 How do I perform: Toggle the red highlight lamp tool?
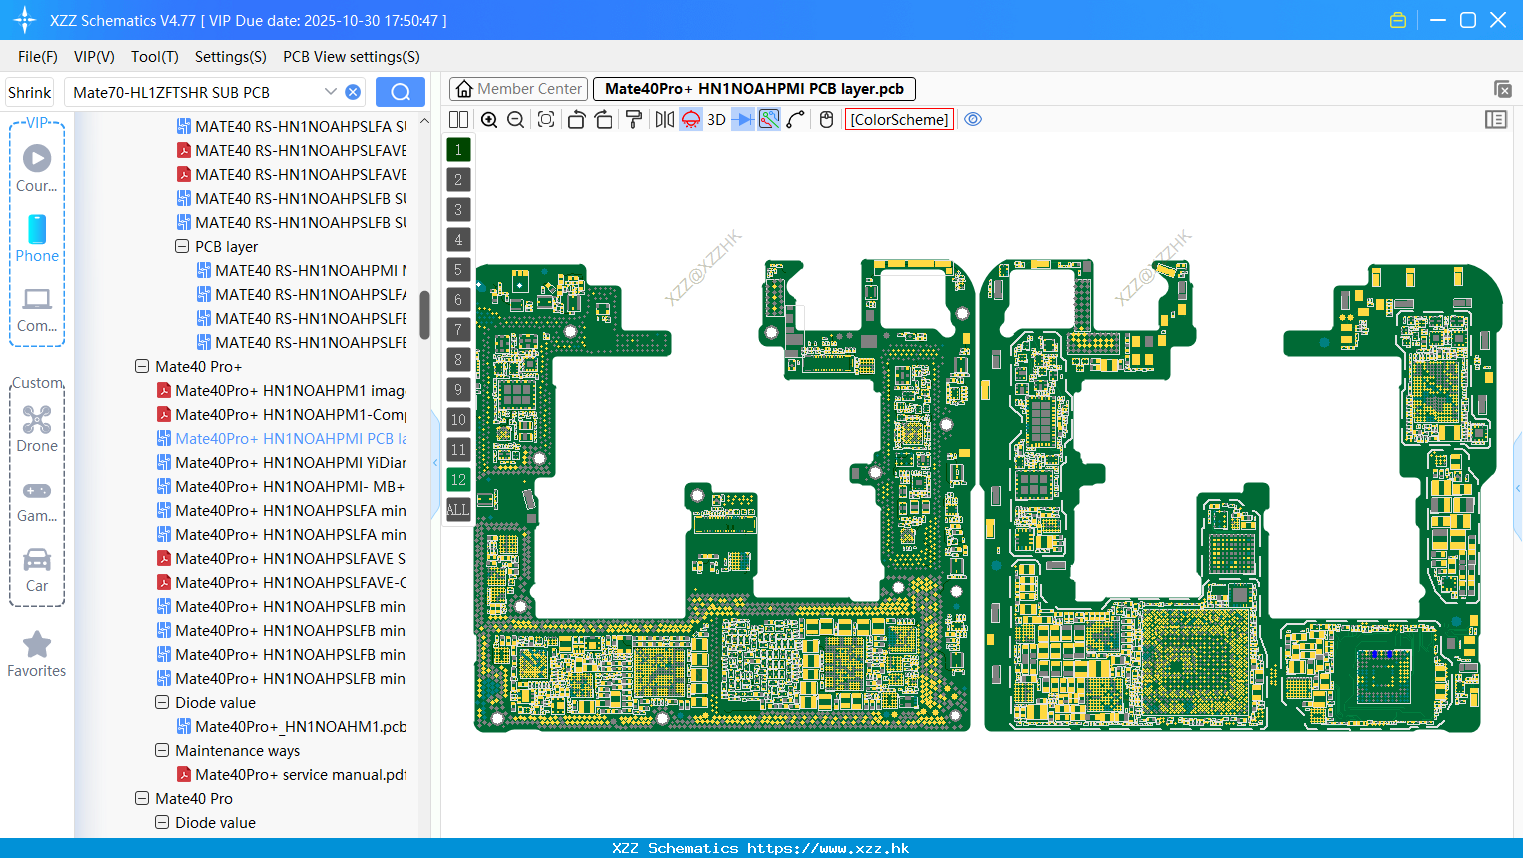click(x=691, y=120)
